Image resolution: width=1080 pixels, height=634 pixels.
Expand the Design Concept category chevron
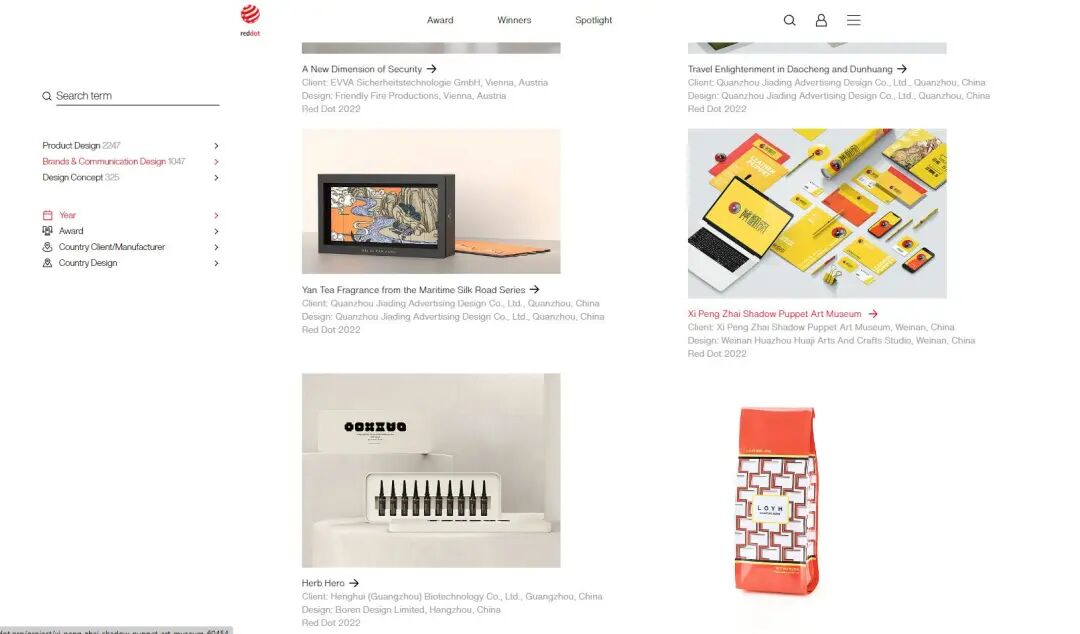(216, 178)
